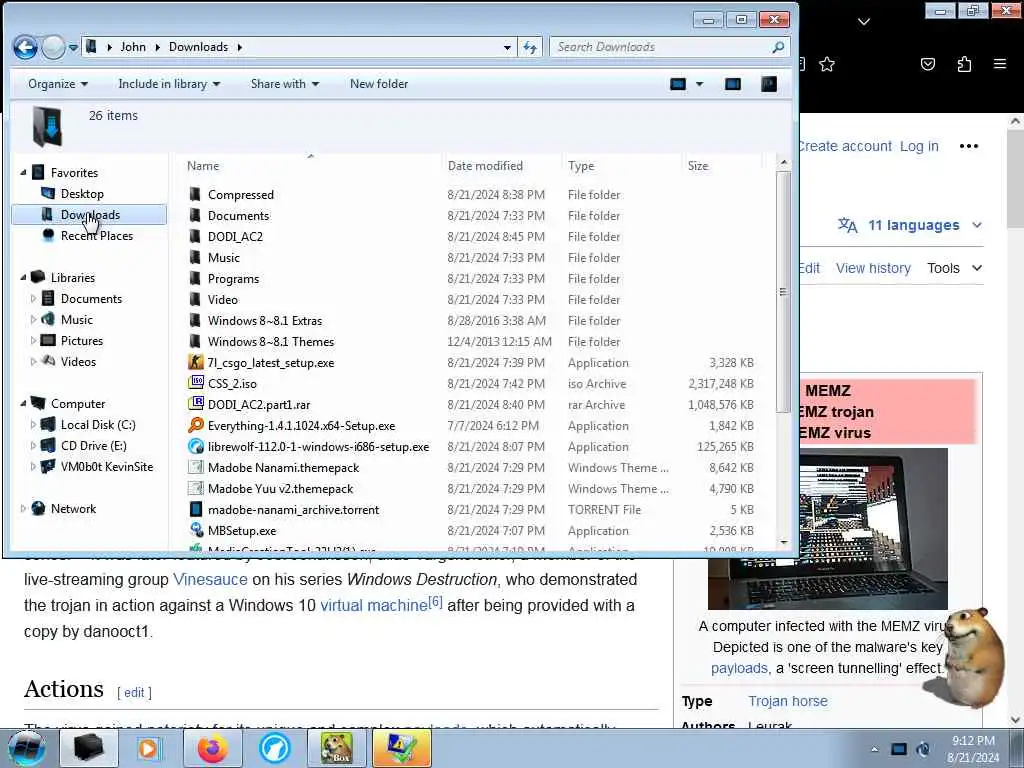Collapse the Computer tree group

click(x=24, y=404)
